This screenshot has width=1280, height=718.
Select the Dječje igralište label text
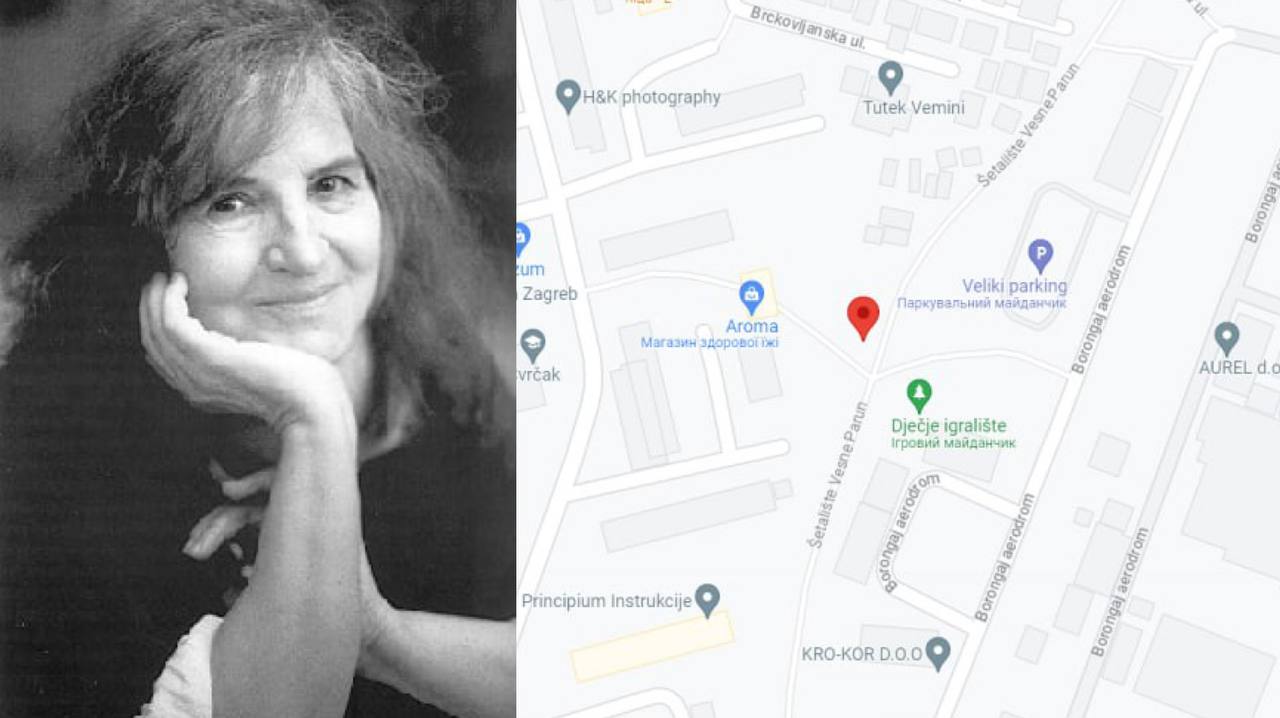pyautogui.click(x=949, y=426)
